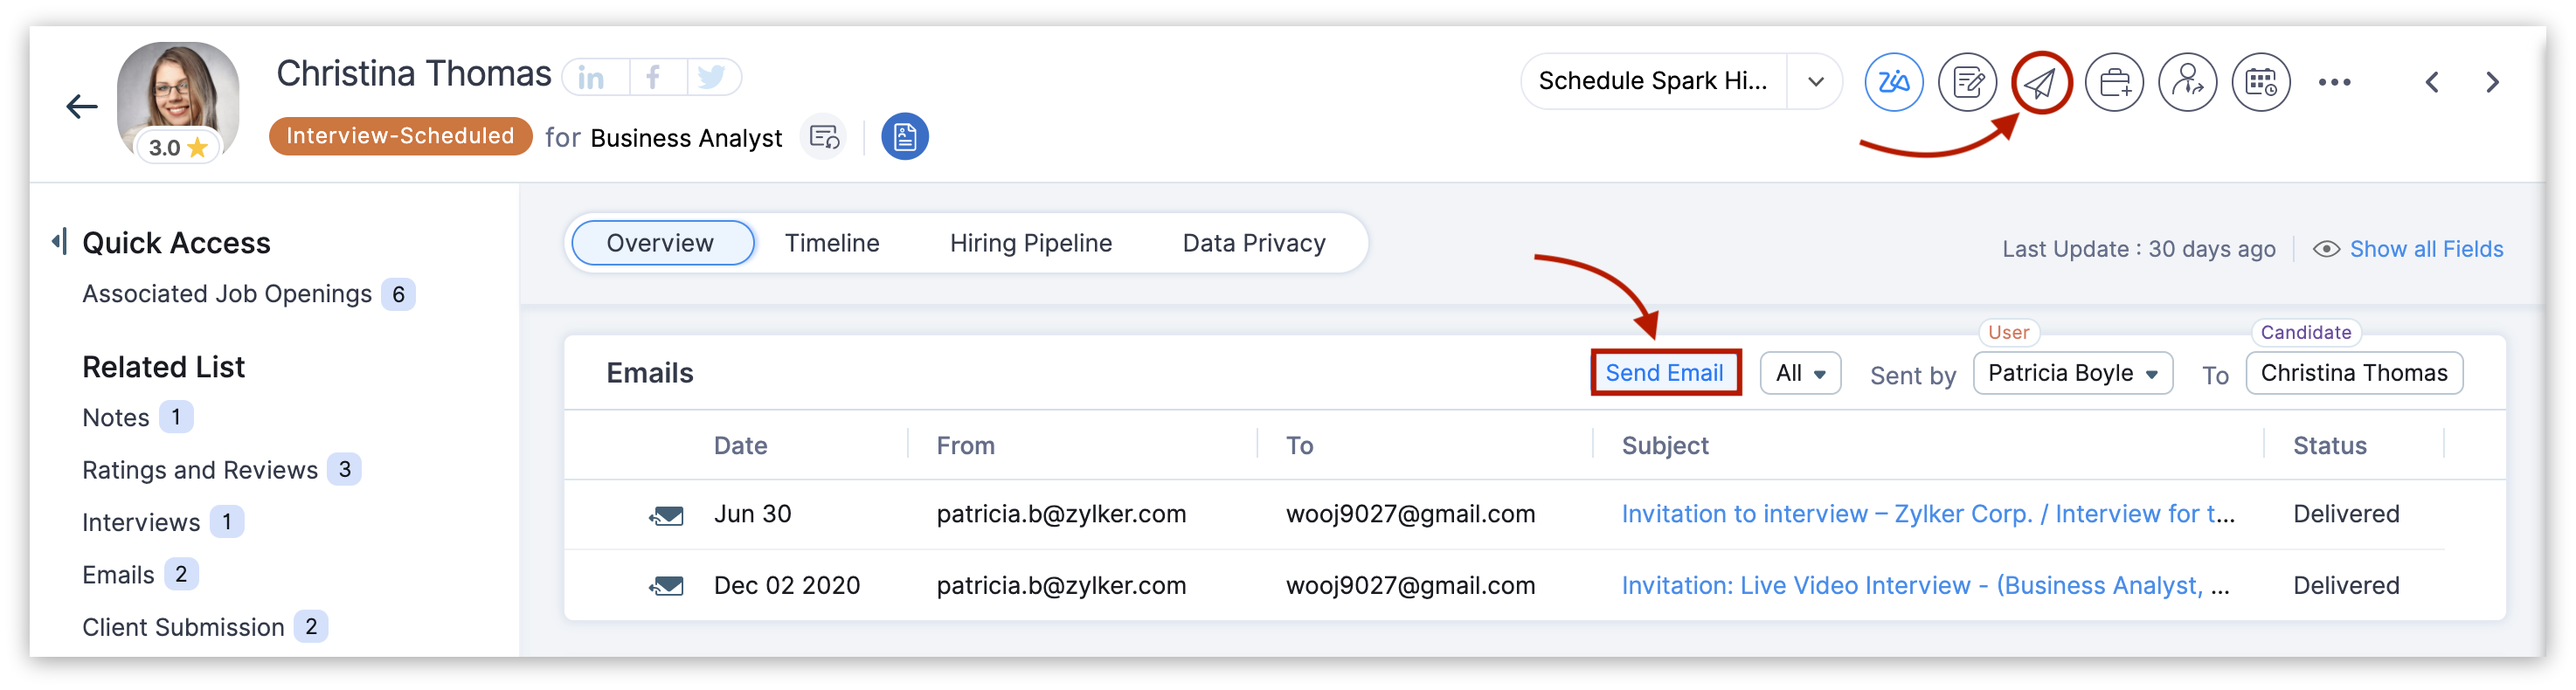Collapse the Quick Access sidebar
Image resolution: width=2576 pixels, height=690 pixels.
[60, 242]
